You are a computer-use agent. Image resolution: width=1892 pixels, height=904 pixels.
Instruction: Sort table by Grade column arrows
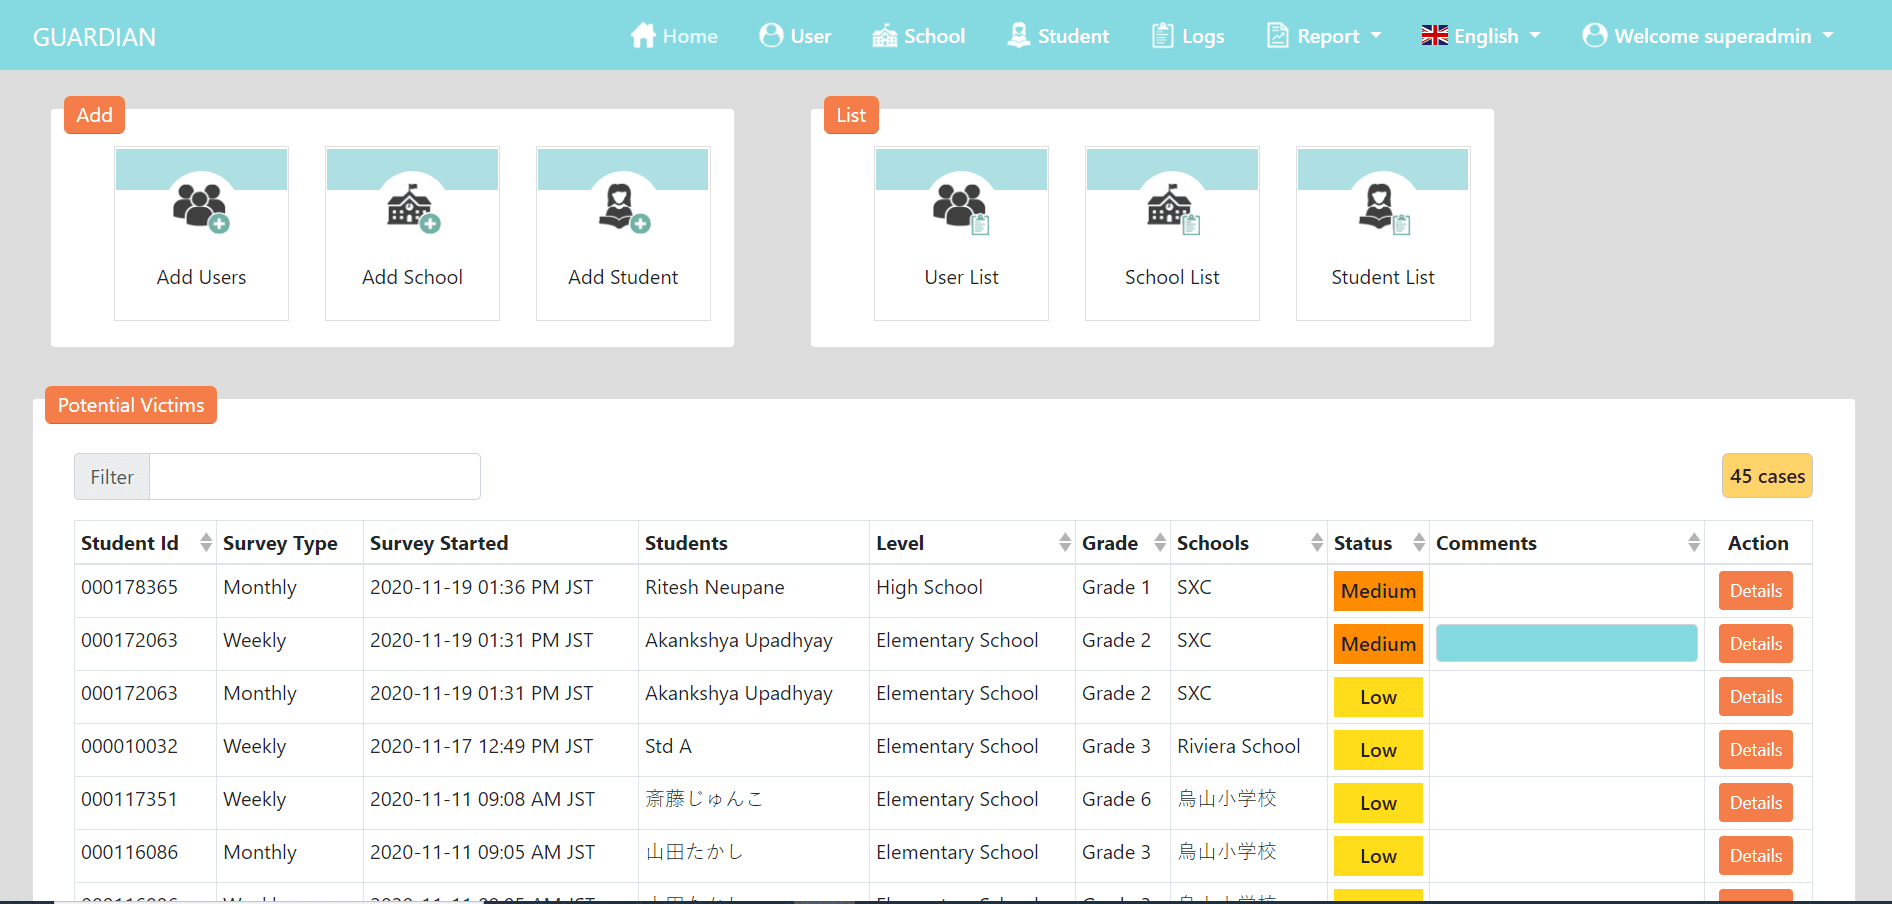(1160, 543)
